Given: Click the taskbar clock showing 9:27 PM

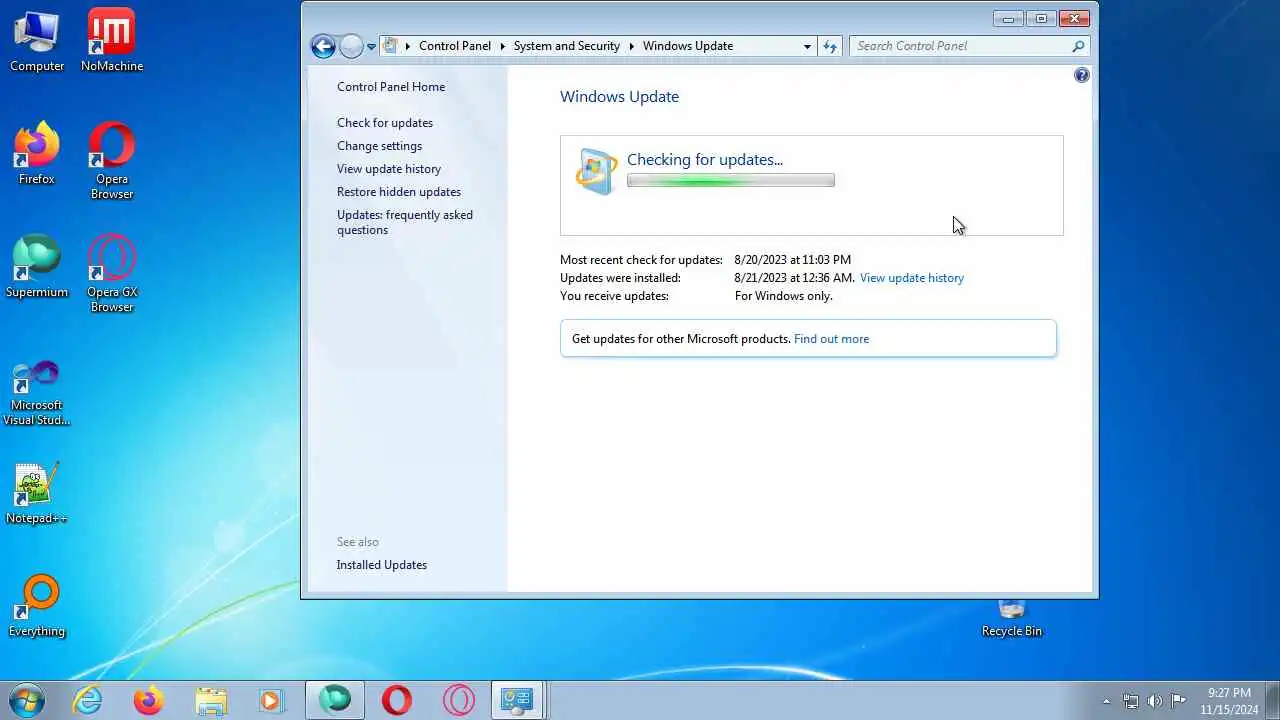Looking at the screenshot, I should coord(1229,701).
